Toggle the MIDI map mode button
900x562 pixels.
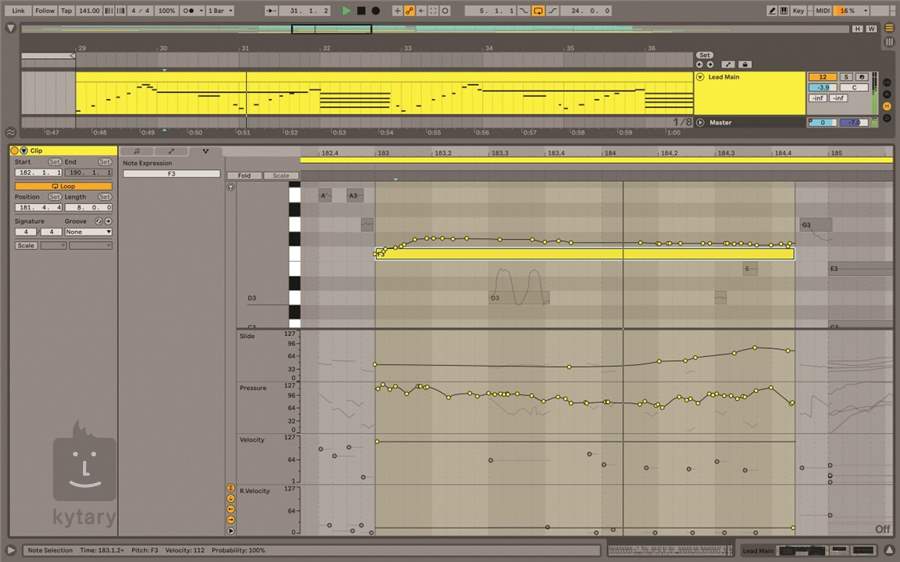coord(822,10)
